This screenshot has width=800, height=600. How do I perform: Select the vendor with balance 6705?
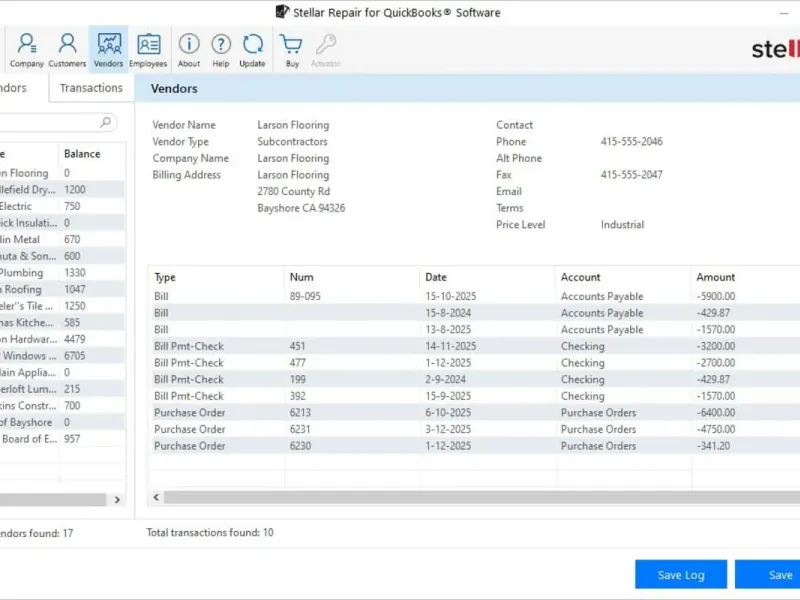coord(60,356)
